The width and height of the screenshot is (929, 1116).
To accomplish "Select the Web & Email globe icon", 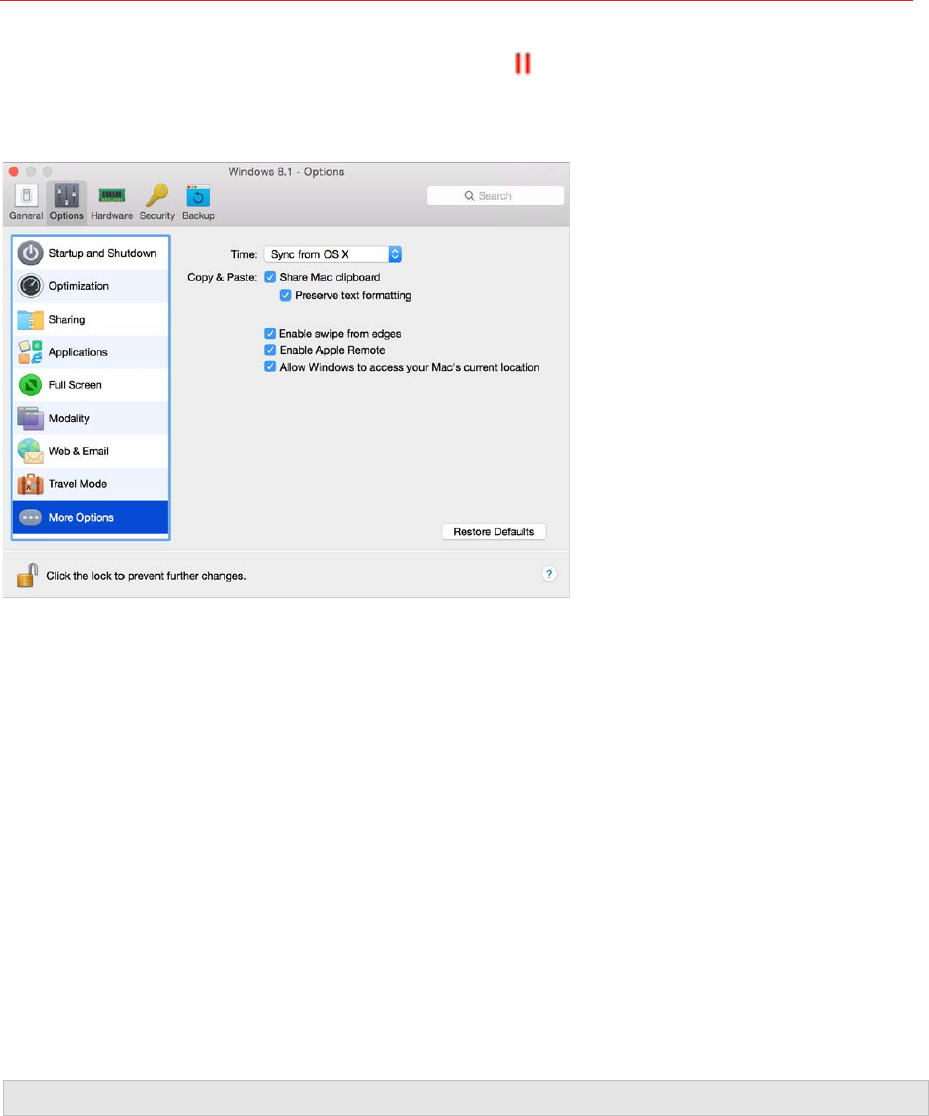I will click(31, 451).
